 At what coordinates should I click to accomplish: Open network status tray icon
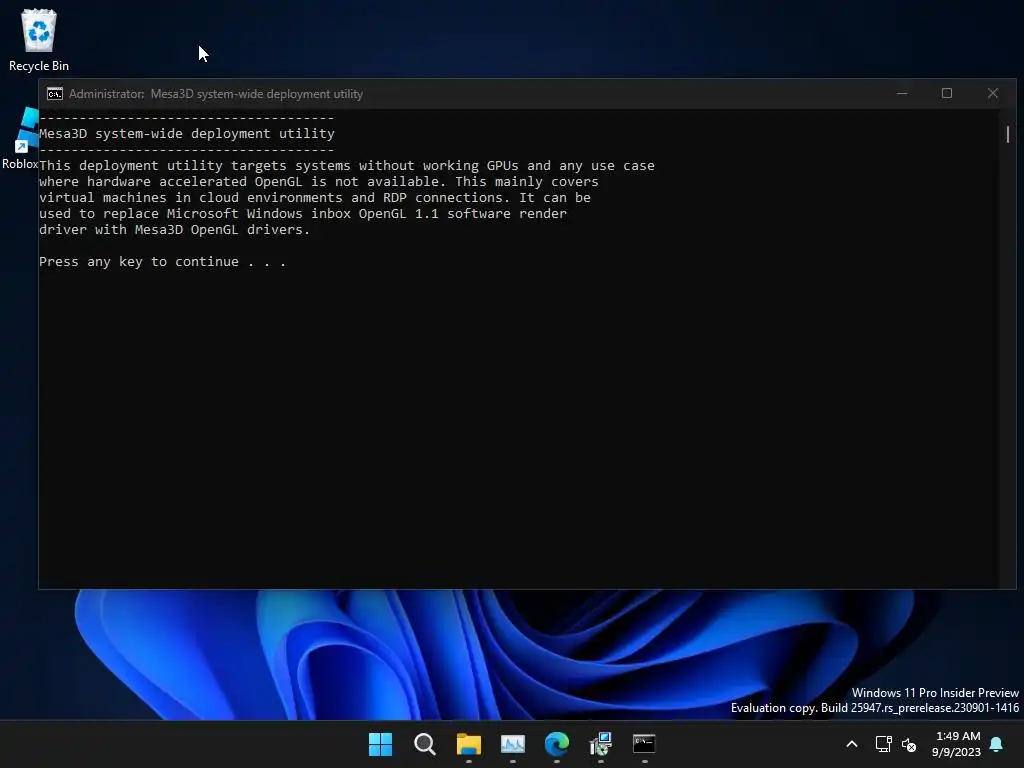click(883, 744)
